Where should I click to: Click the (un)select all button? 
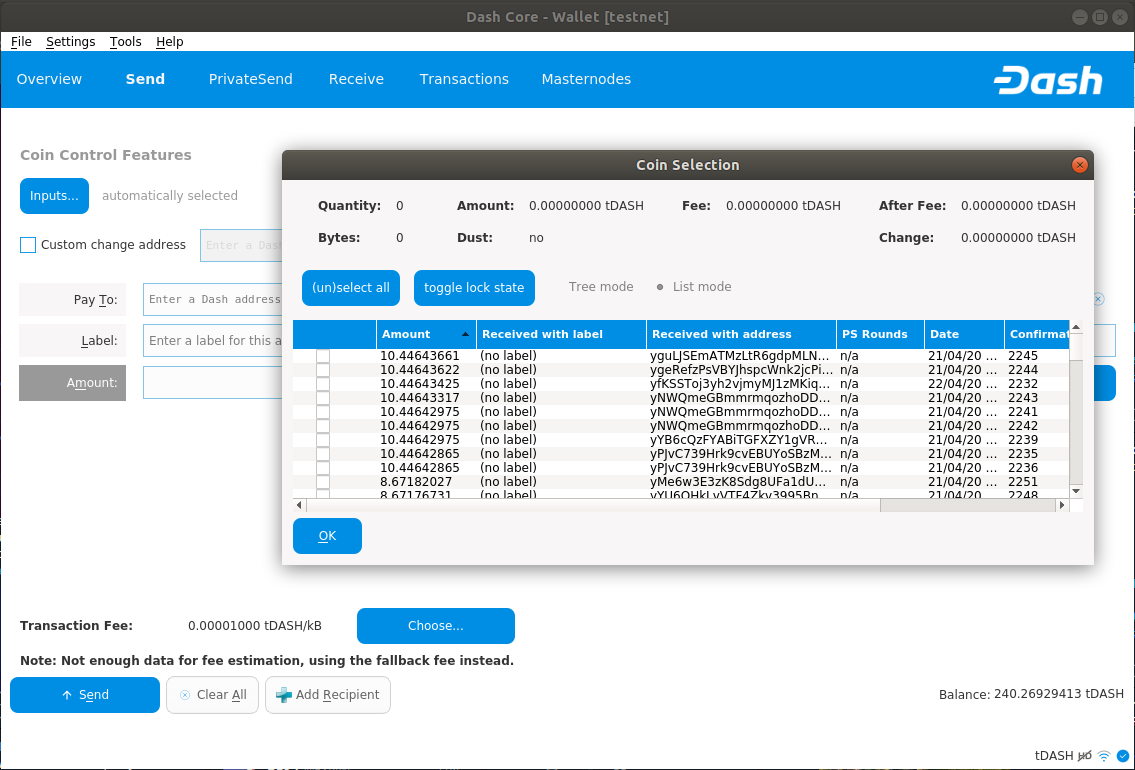click(351, 288)
